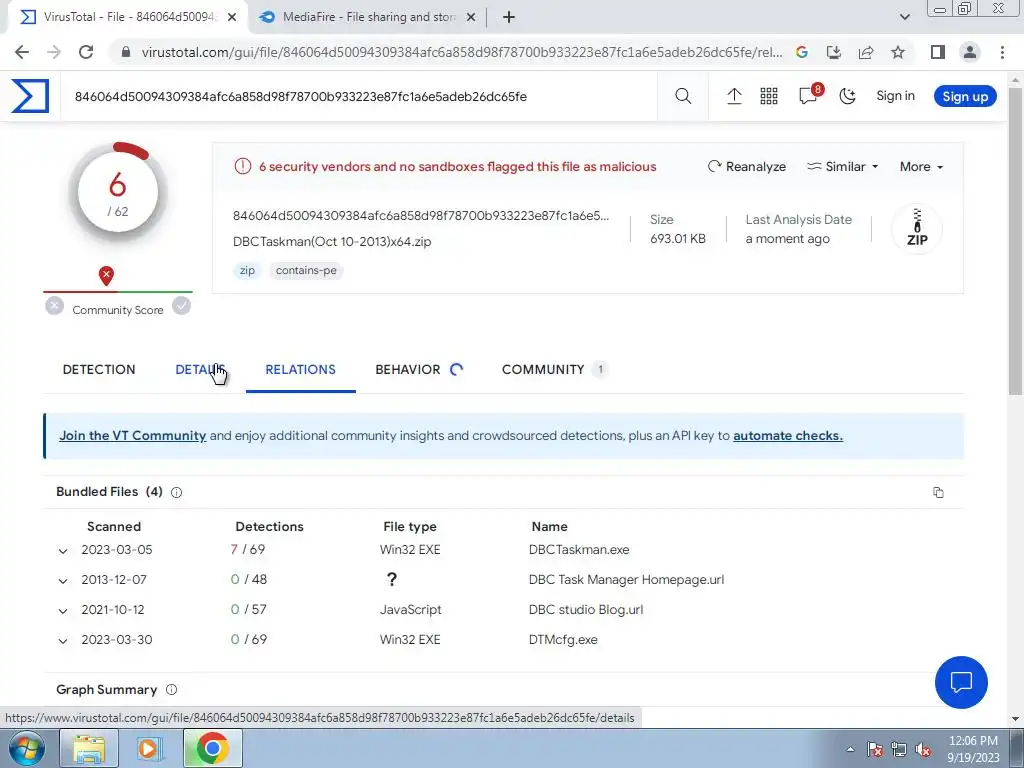Click the contains-pe tag
Screen dimensions: 1024x768
306,270
